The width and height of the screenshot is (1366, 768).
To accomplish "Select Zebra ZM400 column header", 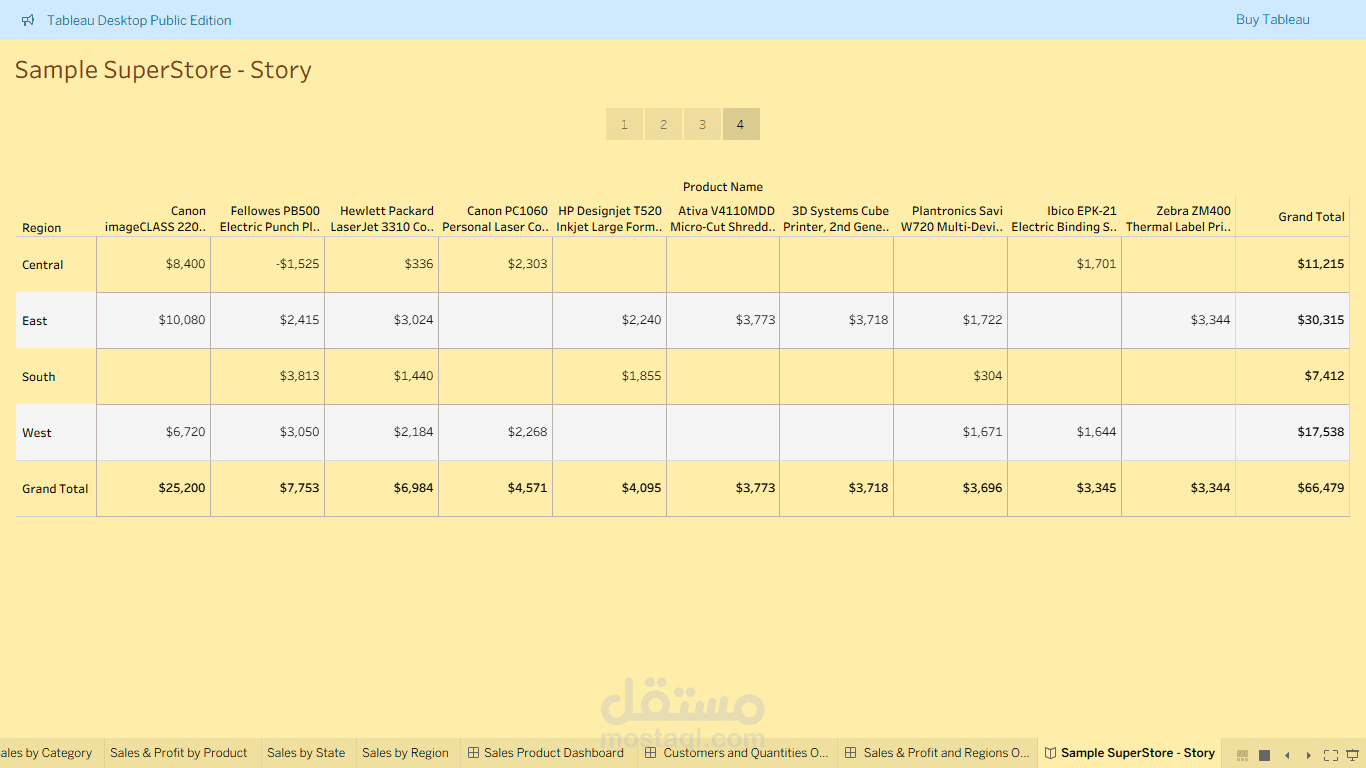I will (x=1179, y=219).
